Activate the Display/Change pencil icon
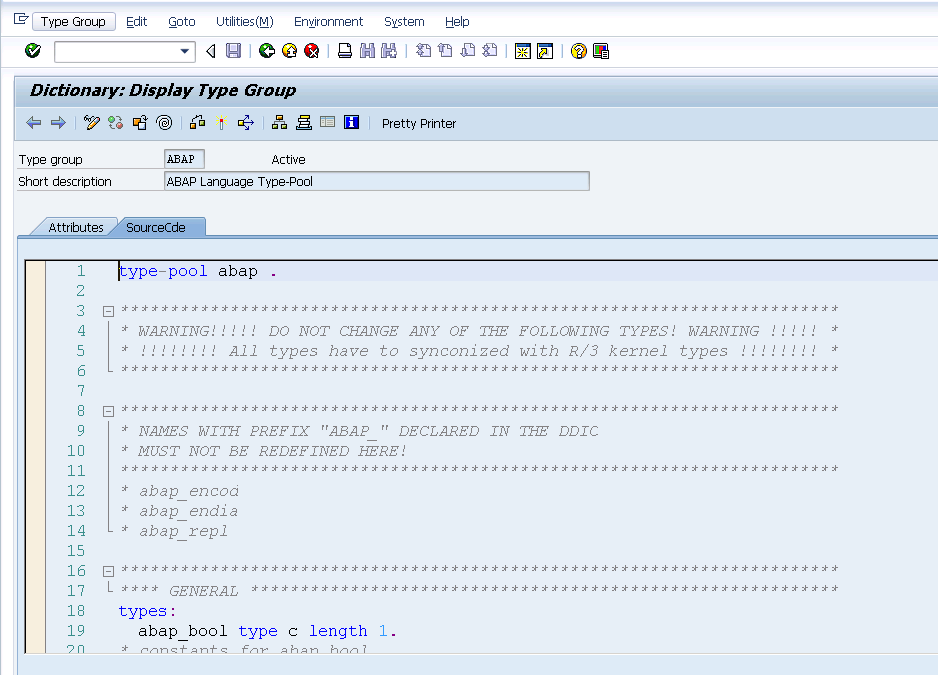Viewport: 938px width, 675px height. (91, 122)
